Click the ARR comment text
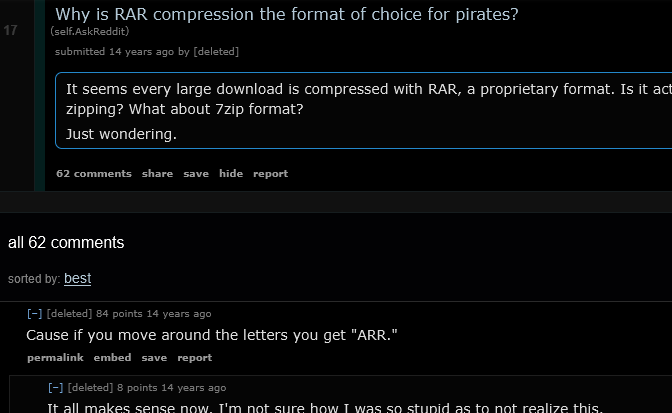This screenshot has width=672, height=413. point(211,335)
